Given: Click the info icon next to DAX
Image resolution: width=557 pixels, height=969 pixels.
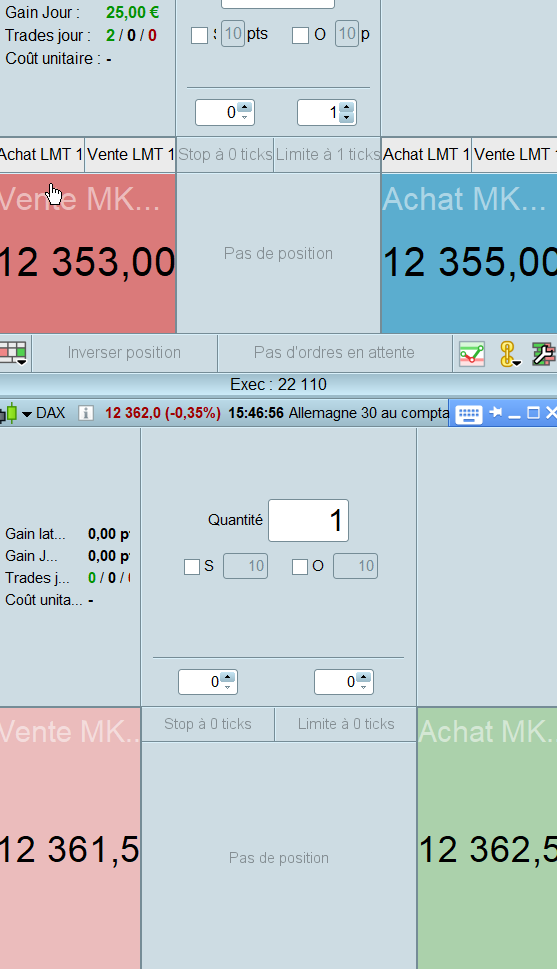Looking at the screenshot, I should click(x=86, y=413).
